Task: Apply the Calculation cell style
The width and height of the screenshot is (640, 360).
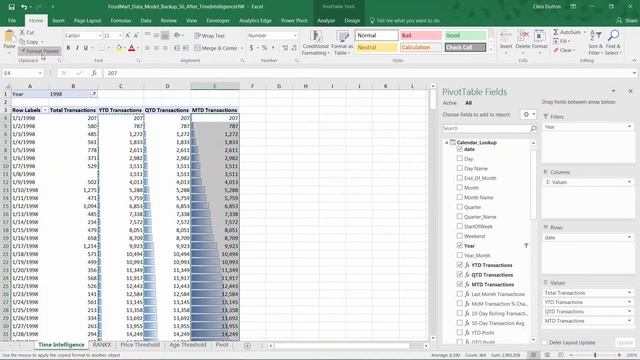Action: [x=420, y=47]
